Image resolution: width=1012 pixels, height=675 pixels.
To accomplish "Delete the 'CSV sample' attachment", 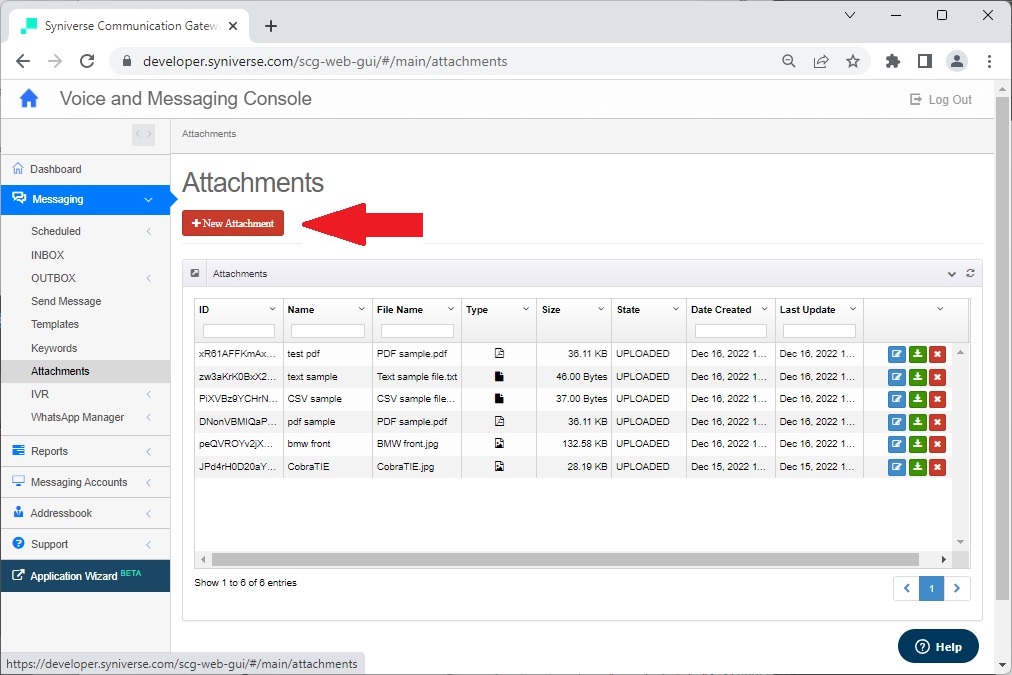I will pyautogui.click(x=938, y=399).
